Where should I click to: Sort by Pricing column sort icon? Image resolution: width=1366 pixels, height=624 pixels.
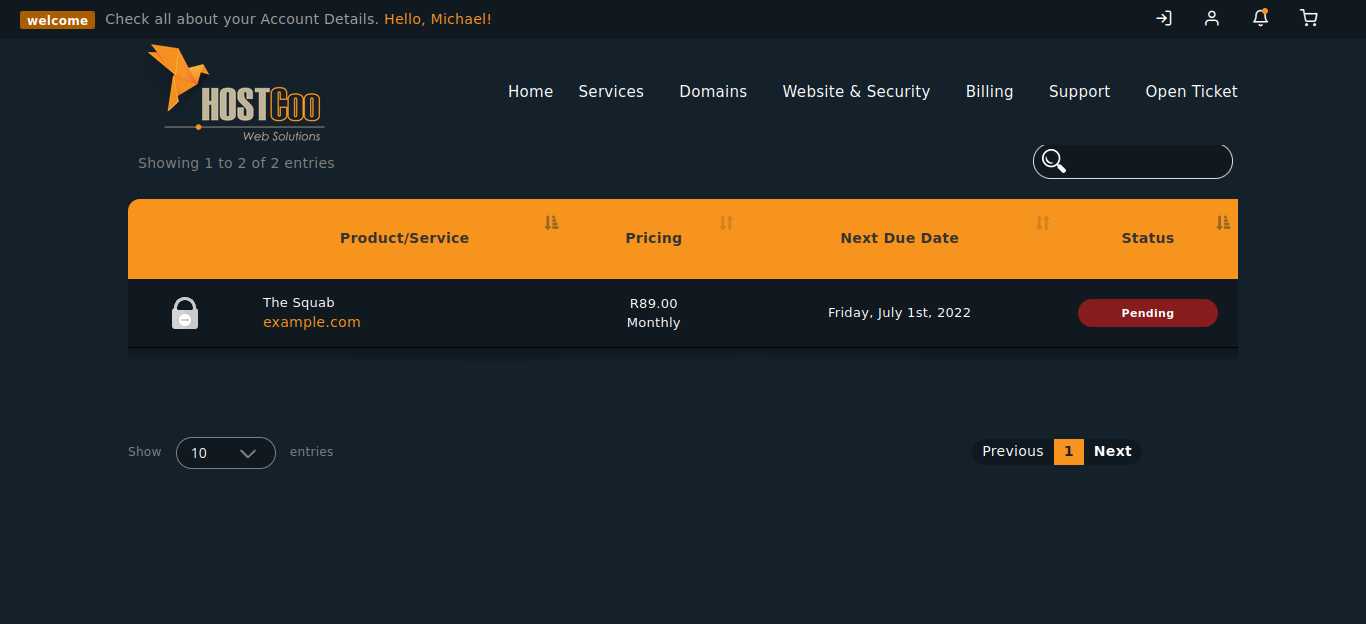coord(727,222)
